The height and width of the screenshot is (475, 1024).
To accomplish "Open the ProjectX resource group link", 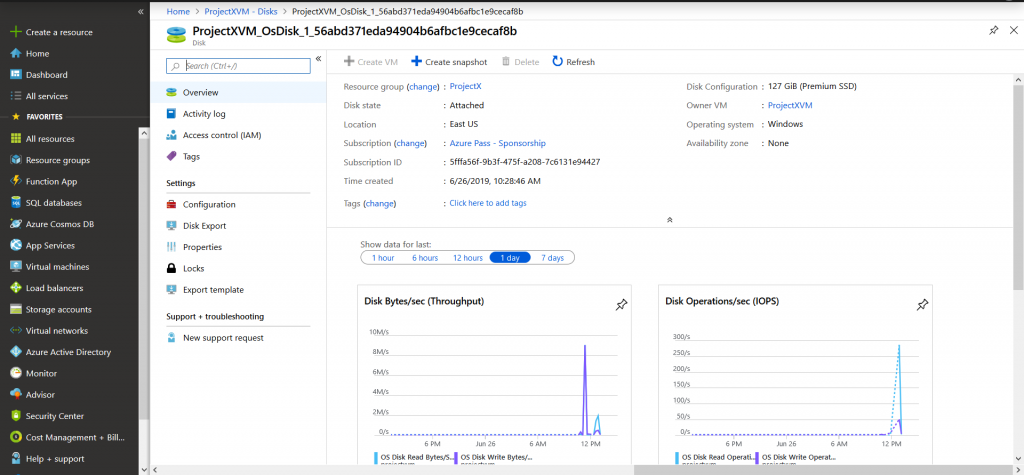I will point(465,86).
